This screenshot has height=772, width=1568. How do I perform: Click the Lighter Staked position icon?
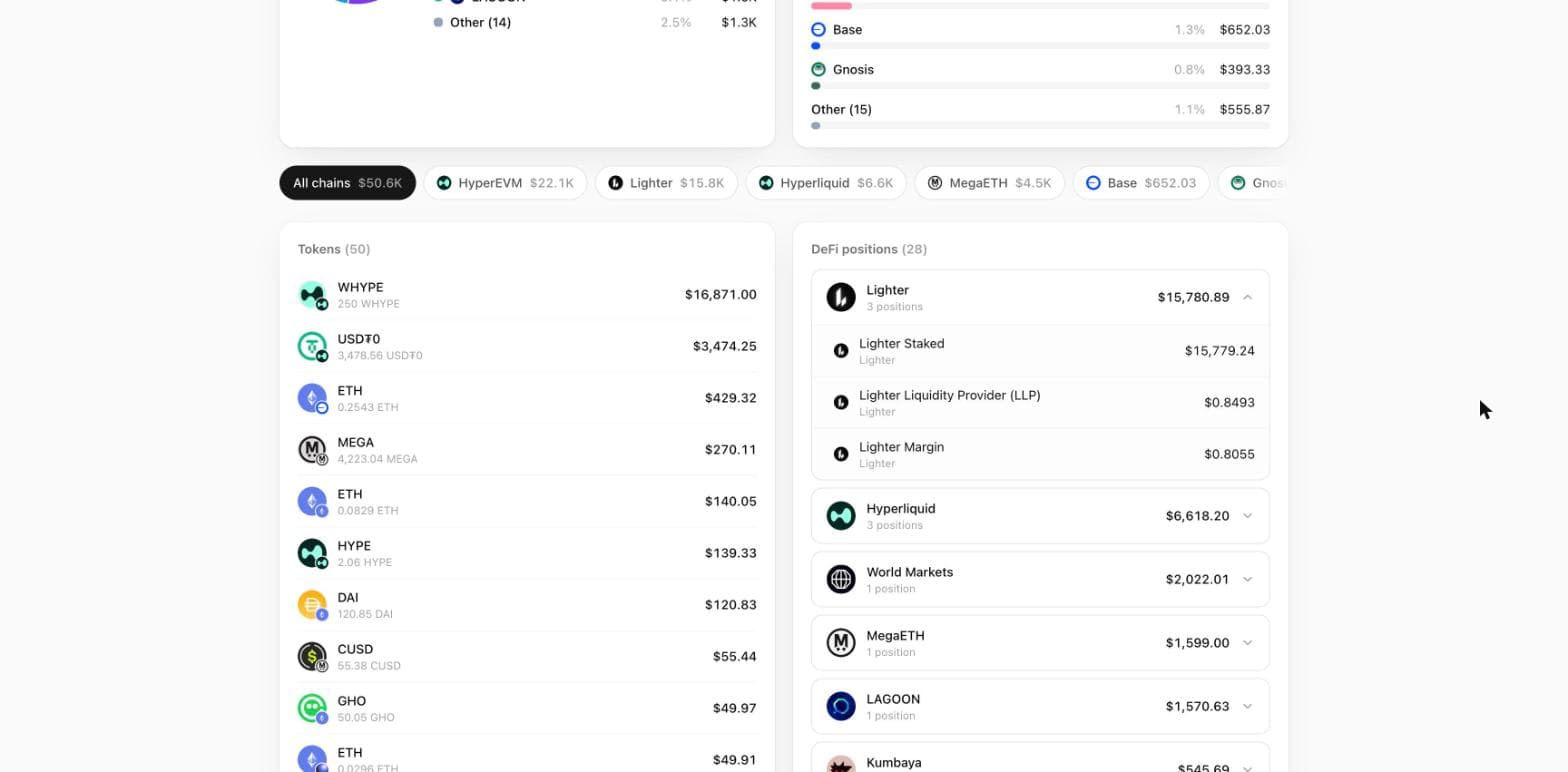[x=841, y=351]
